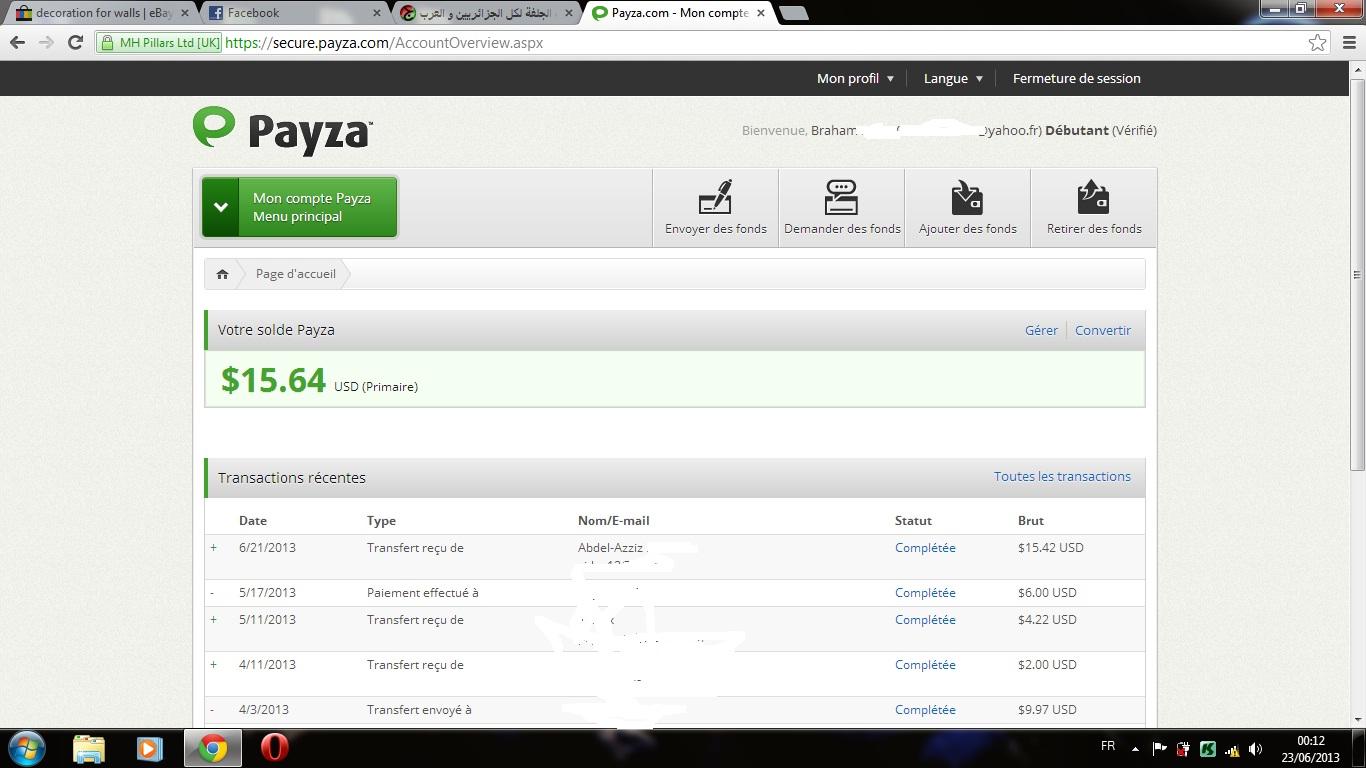Click Page d'accueil breadcrumb
Image resolution: width=1366 pixels, height=768 pixels.
coord(296,274)
